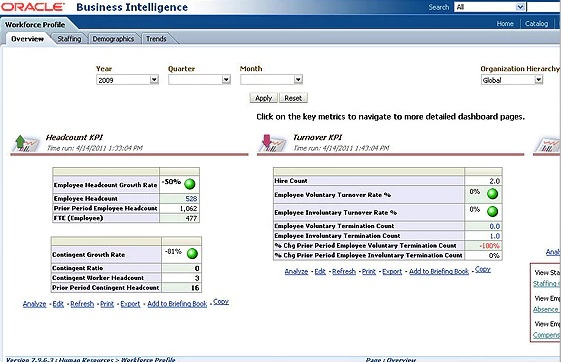
Task: Click Contingent Worker Headcount value 3
Action: (x=197, y=278)
